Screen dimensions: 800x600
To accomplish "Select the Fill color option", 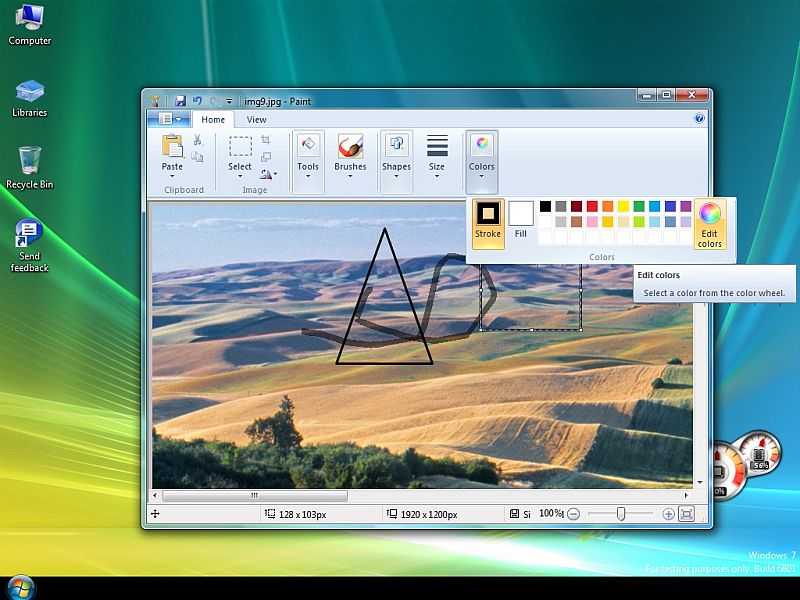I will [x=520, y=220].
